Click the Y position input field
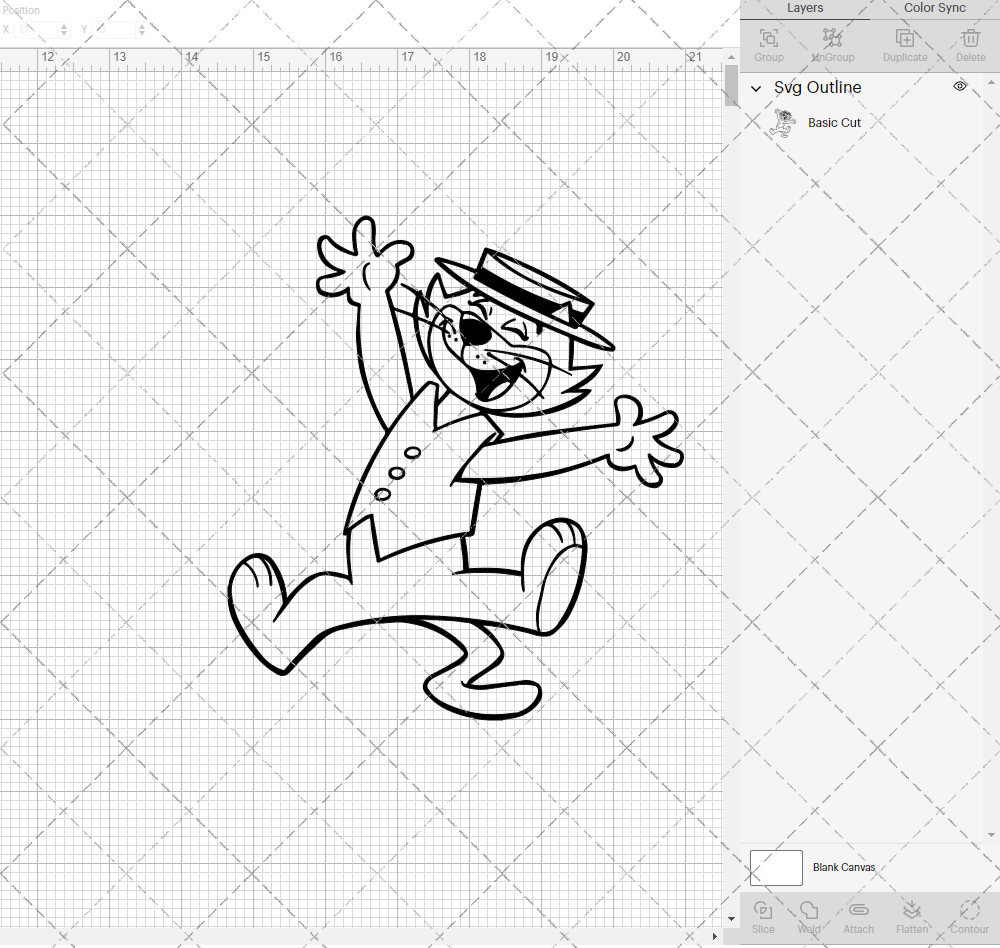This screenshot has width=1000, height=948. pos(115,29)
